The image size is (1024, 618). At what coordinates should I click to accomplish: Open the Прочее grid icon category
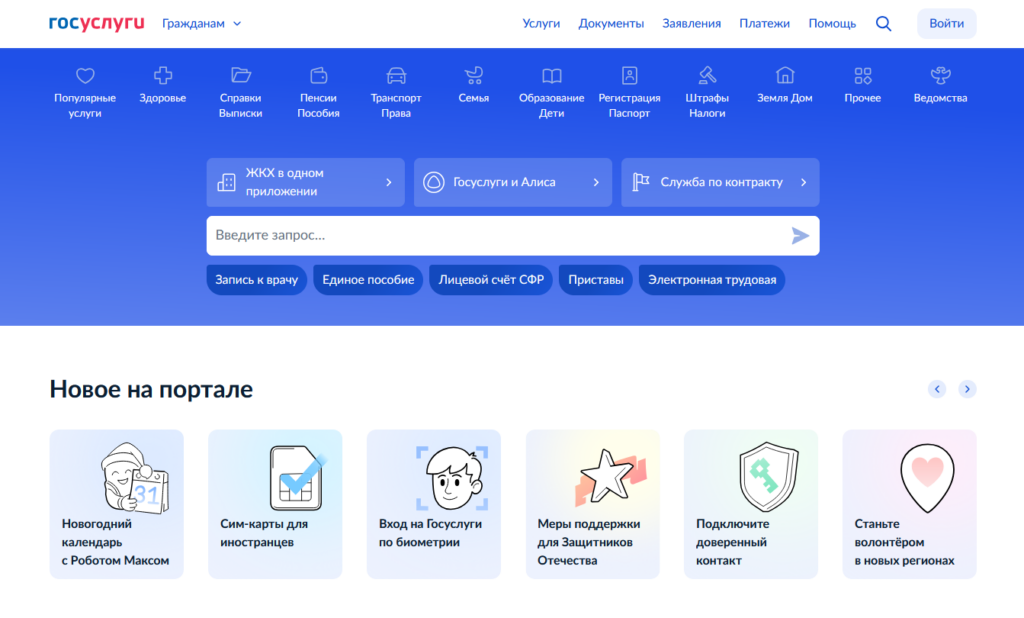[x=862, y=76]
